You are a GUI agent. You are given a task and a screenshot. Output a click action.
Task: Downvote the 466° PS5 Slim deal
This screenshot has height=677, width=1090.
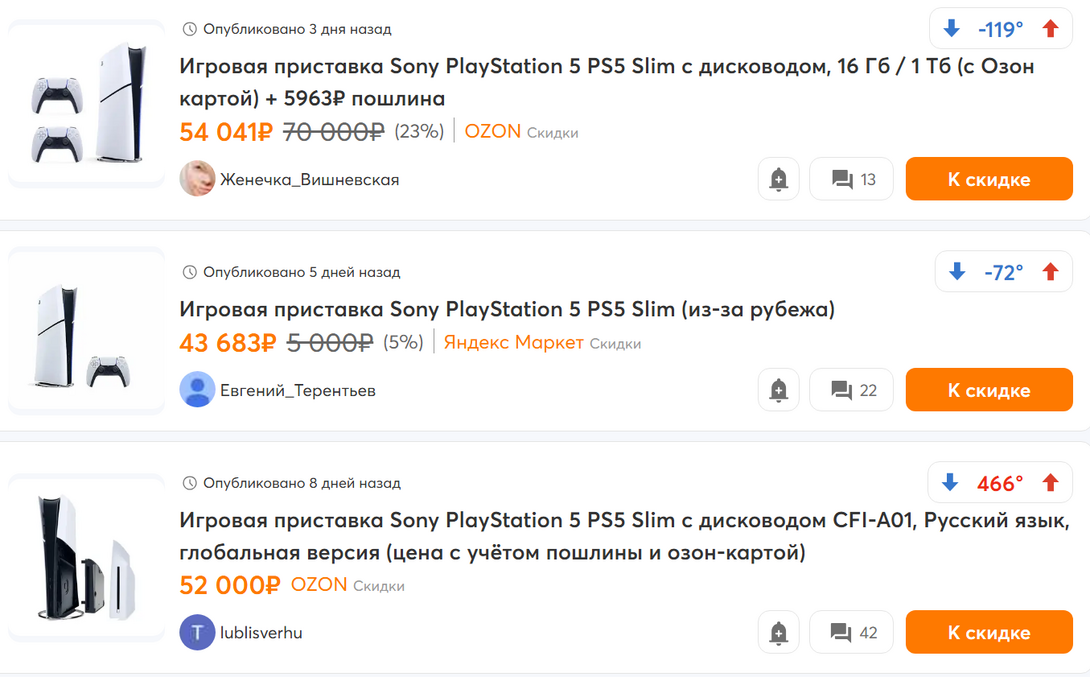950,483
